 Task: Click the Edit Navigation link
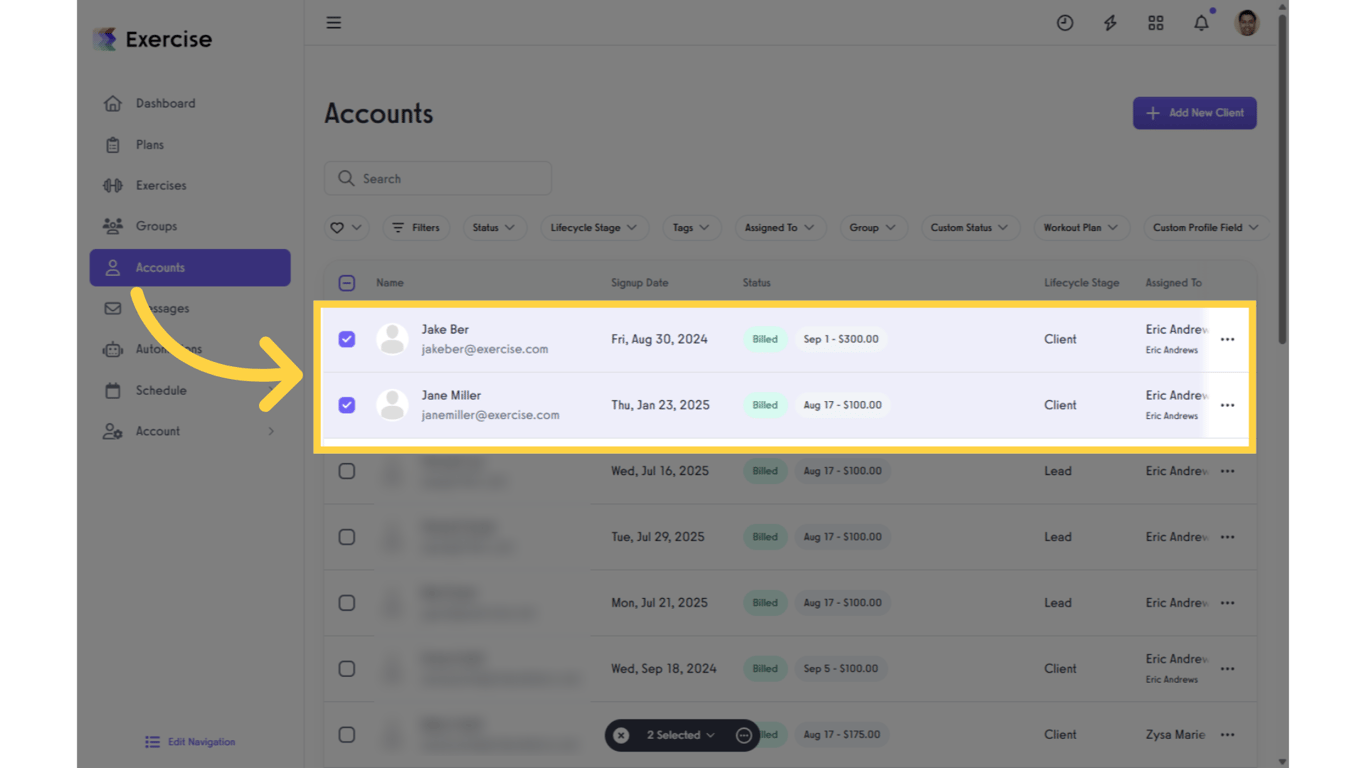(190, 742)
